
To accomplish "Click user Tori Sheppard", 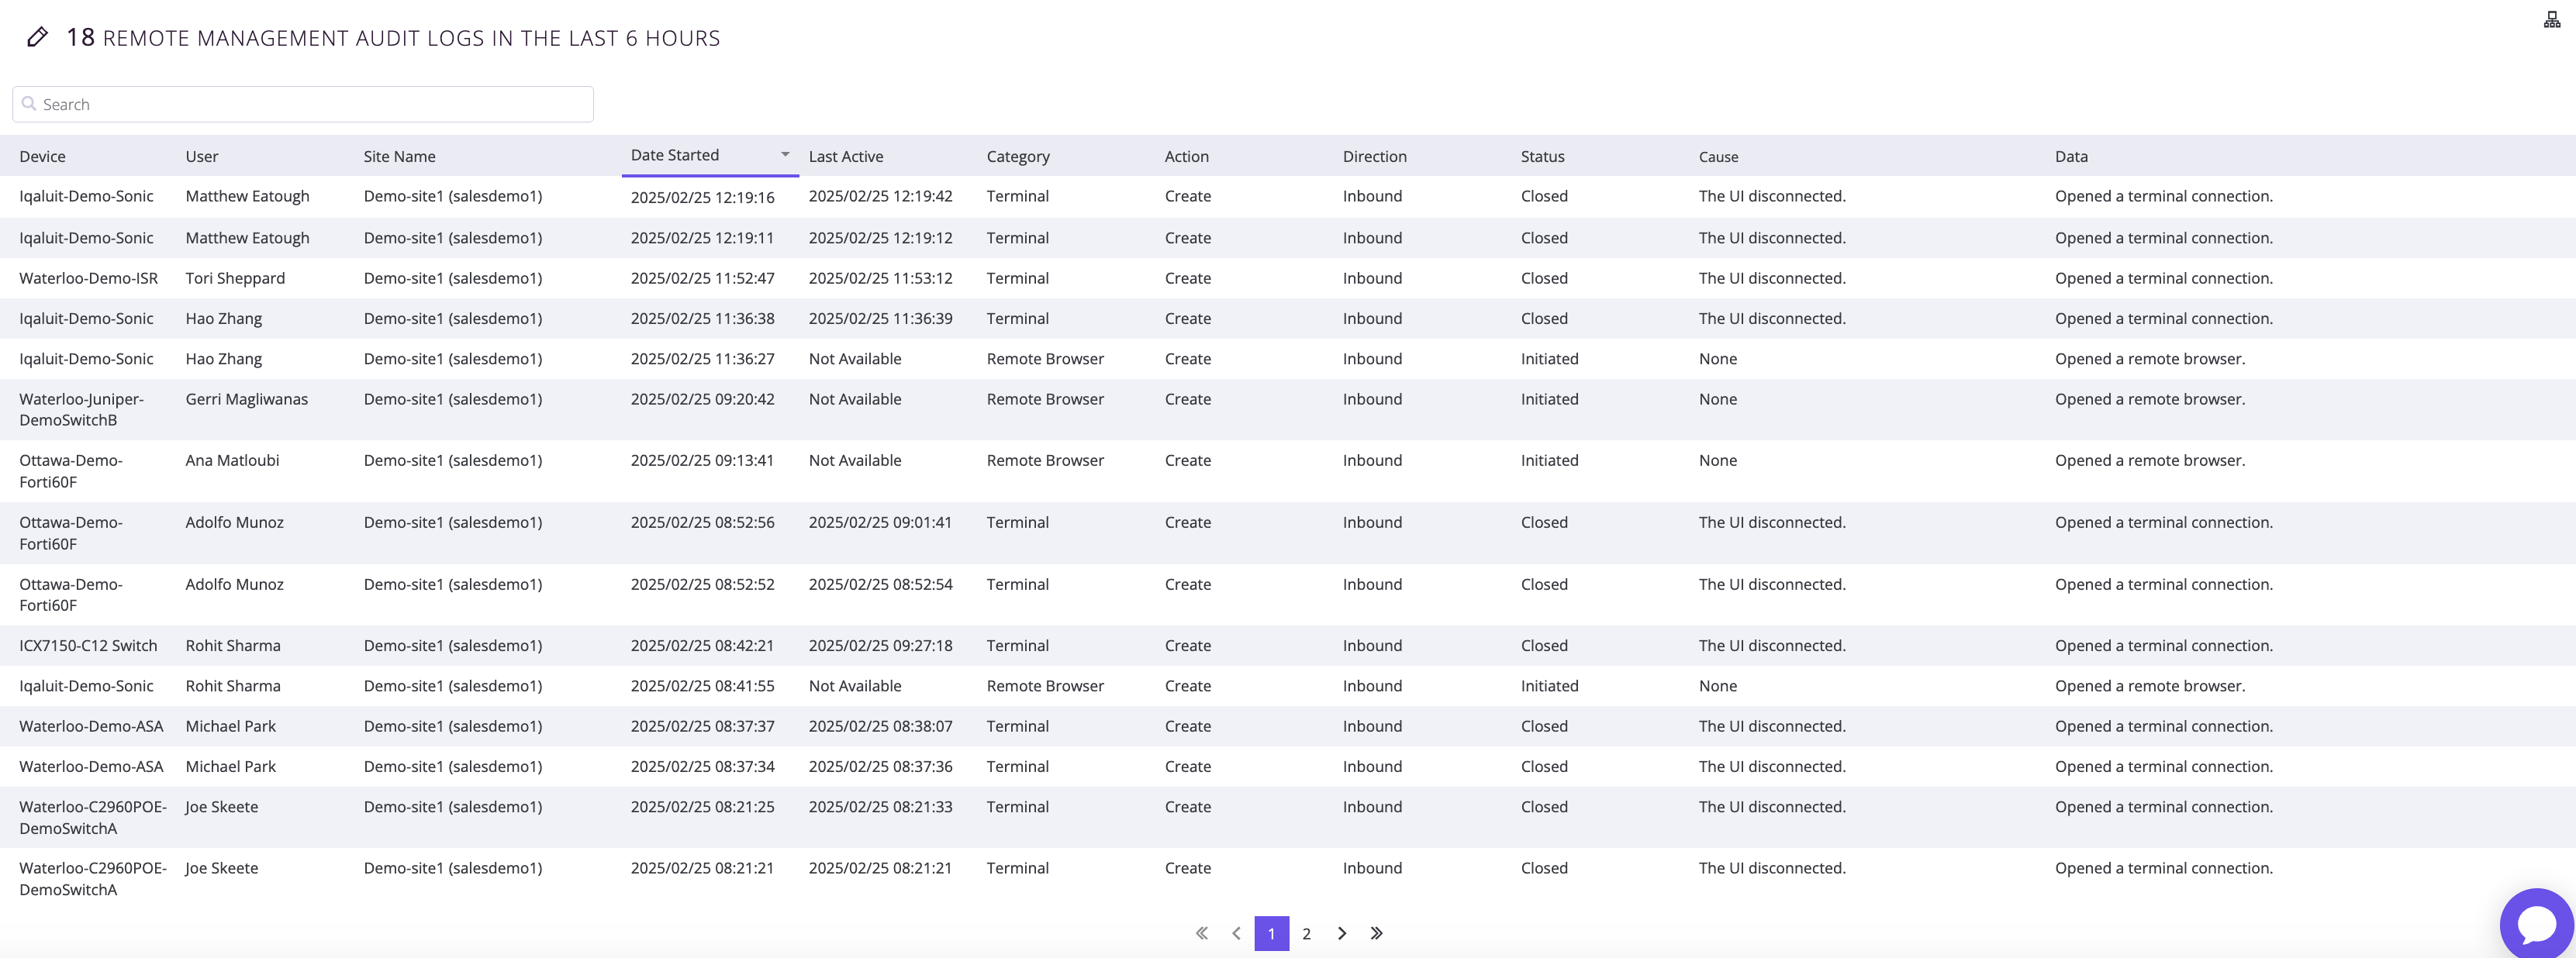I will [x=235, y=278].
